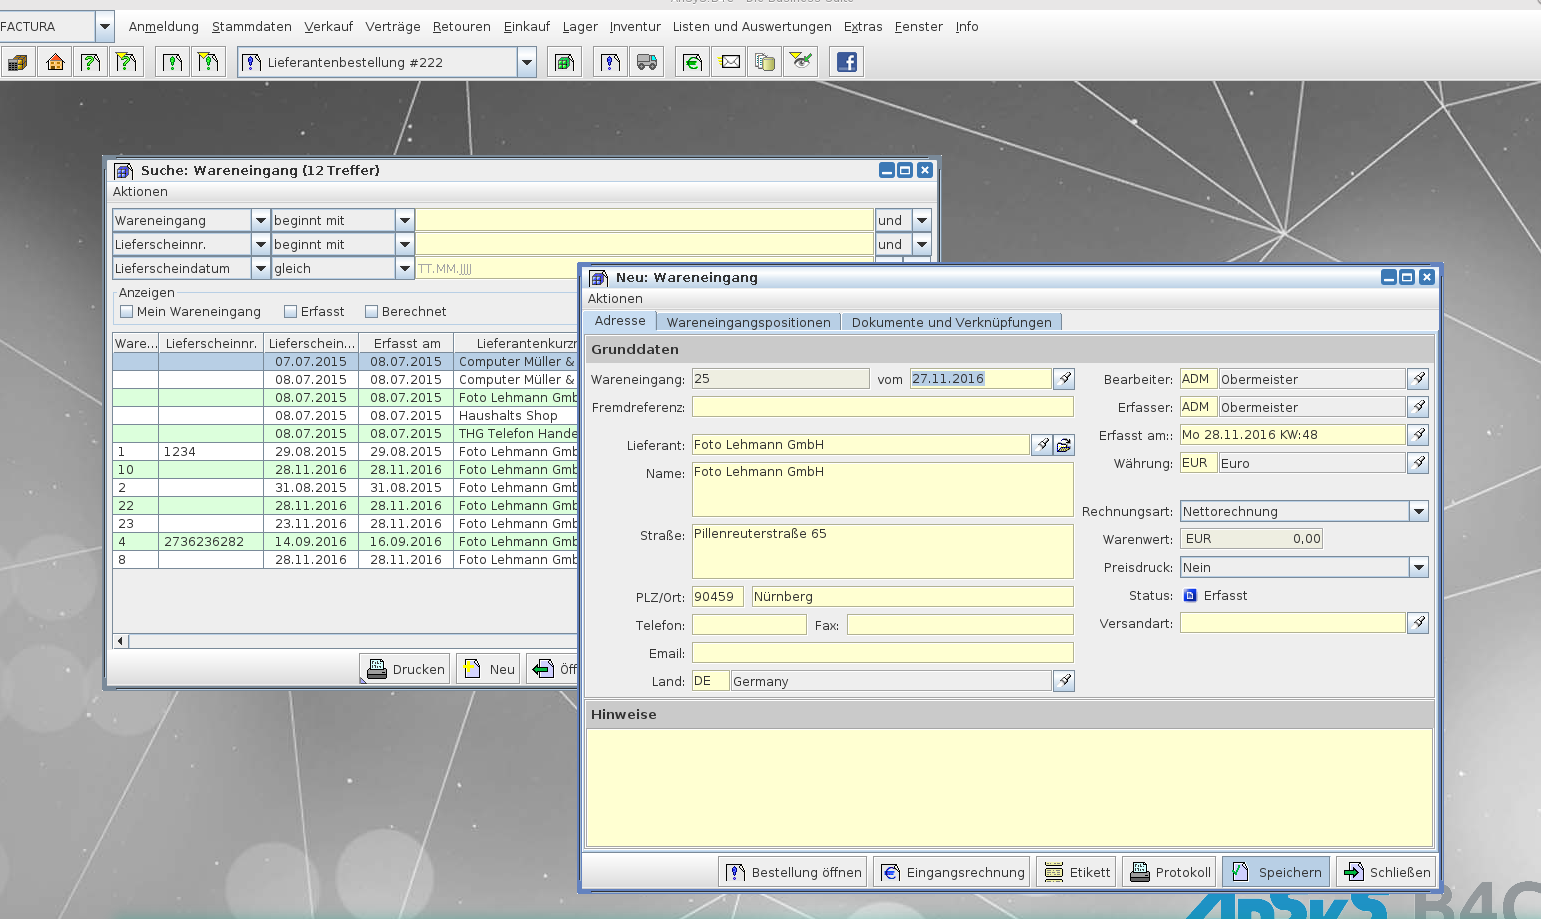1541x919 pixels.
Task: Switch to the Wareneingangspositionen tab
Action: click(748, 322)
